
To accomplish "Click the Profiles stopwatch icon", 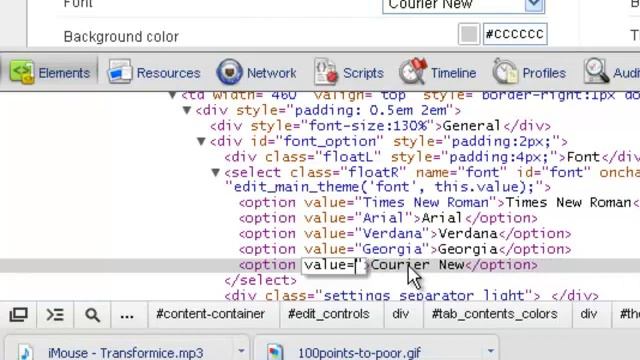I will pos(505,71).
